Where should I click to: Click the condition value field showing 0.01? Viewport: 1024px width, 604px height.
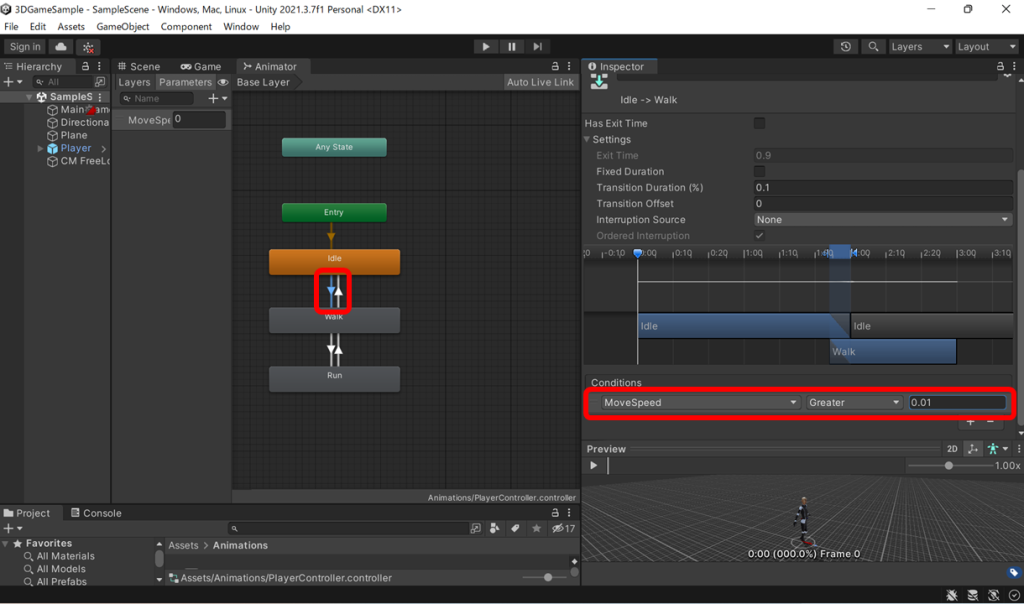[956, 402]
